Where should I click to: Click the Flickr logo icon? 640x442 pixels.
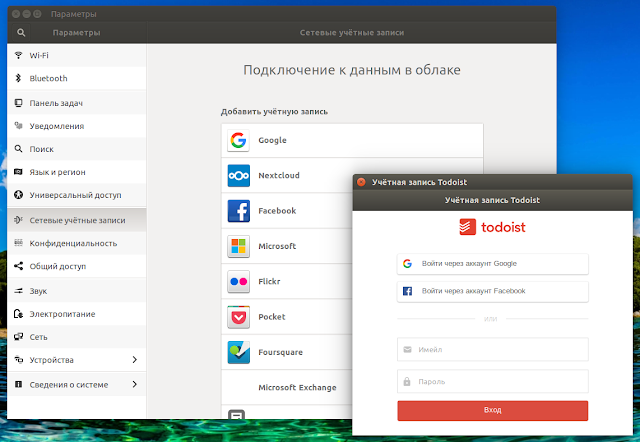(238, 282)
